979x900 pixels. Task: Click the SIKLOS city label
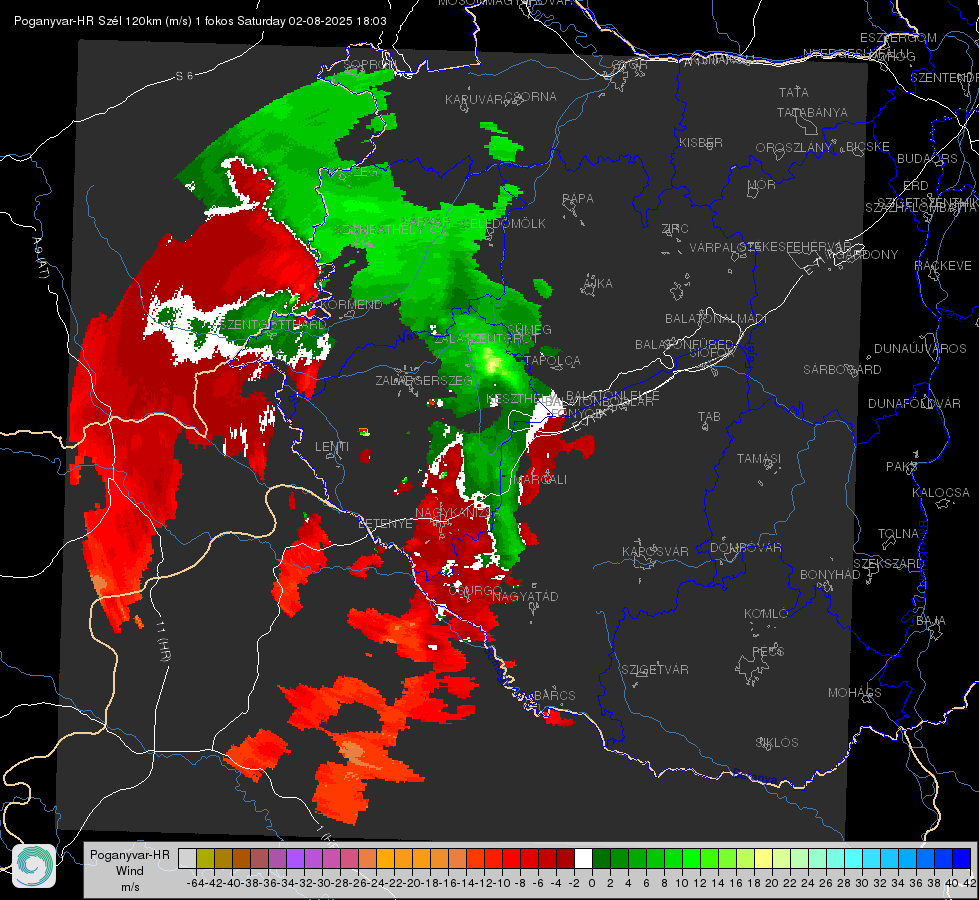coord(777,743)
